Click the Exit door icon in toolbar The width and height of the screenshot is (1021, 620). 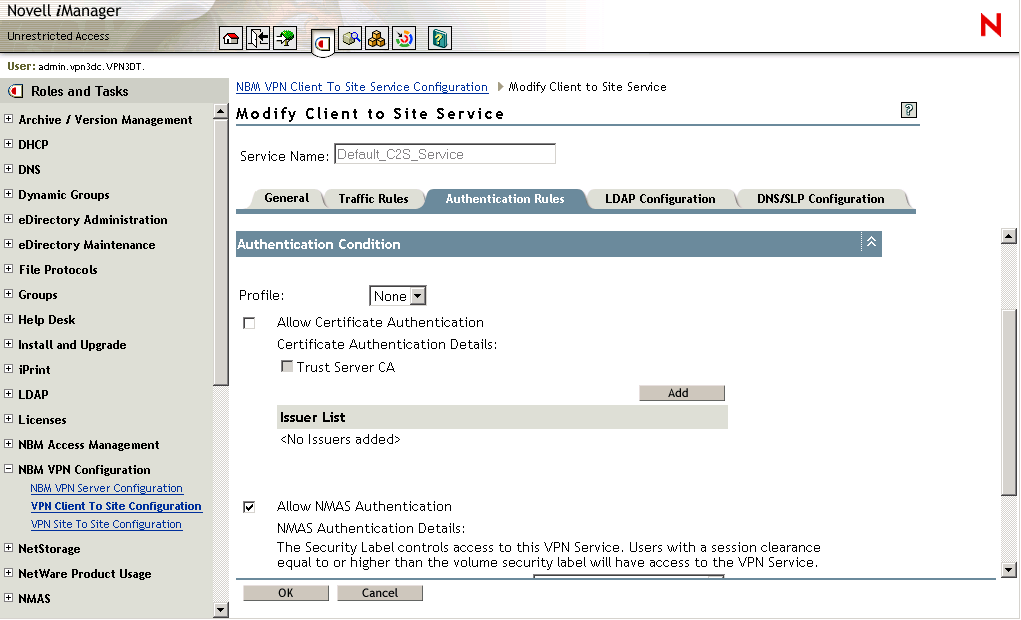258,38
